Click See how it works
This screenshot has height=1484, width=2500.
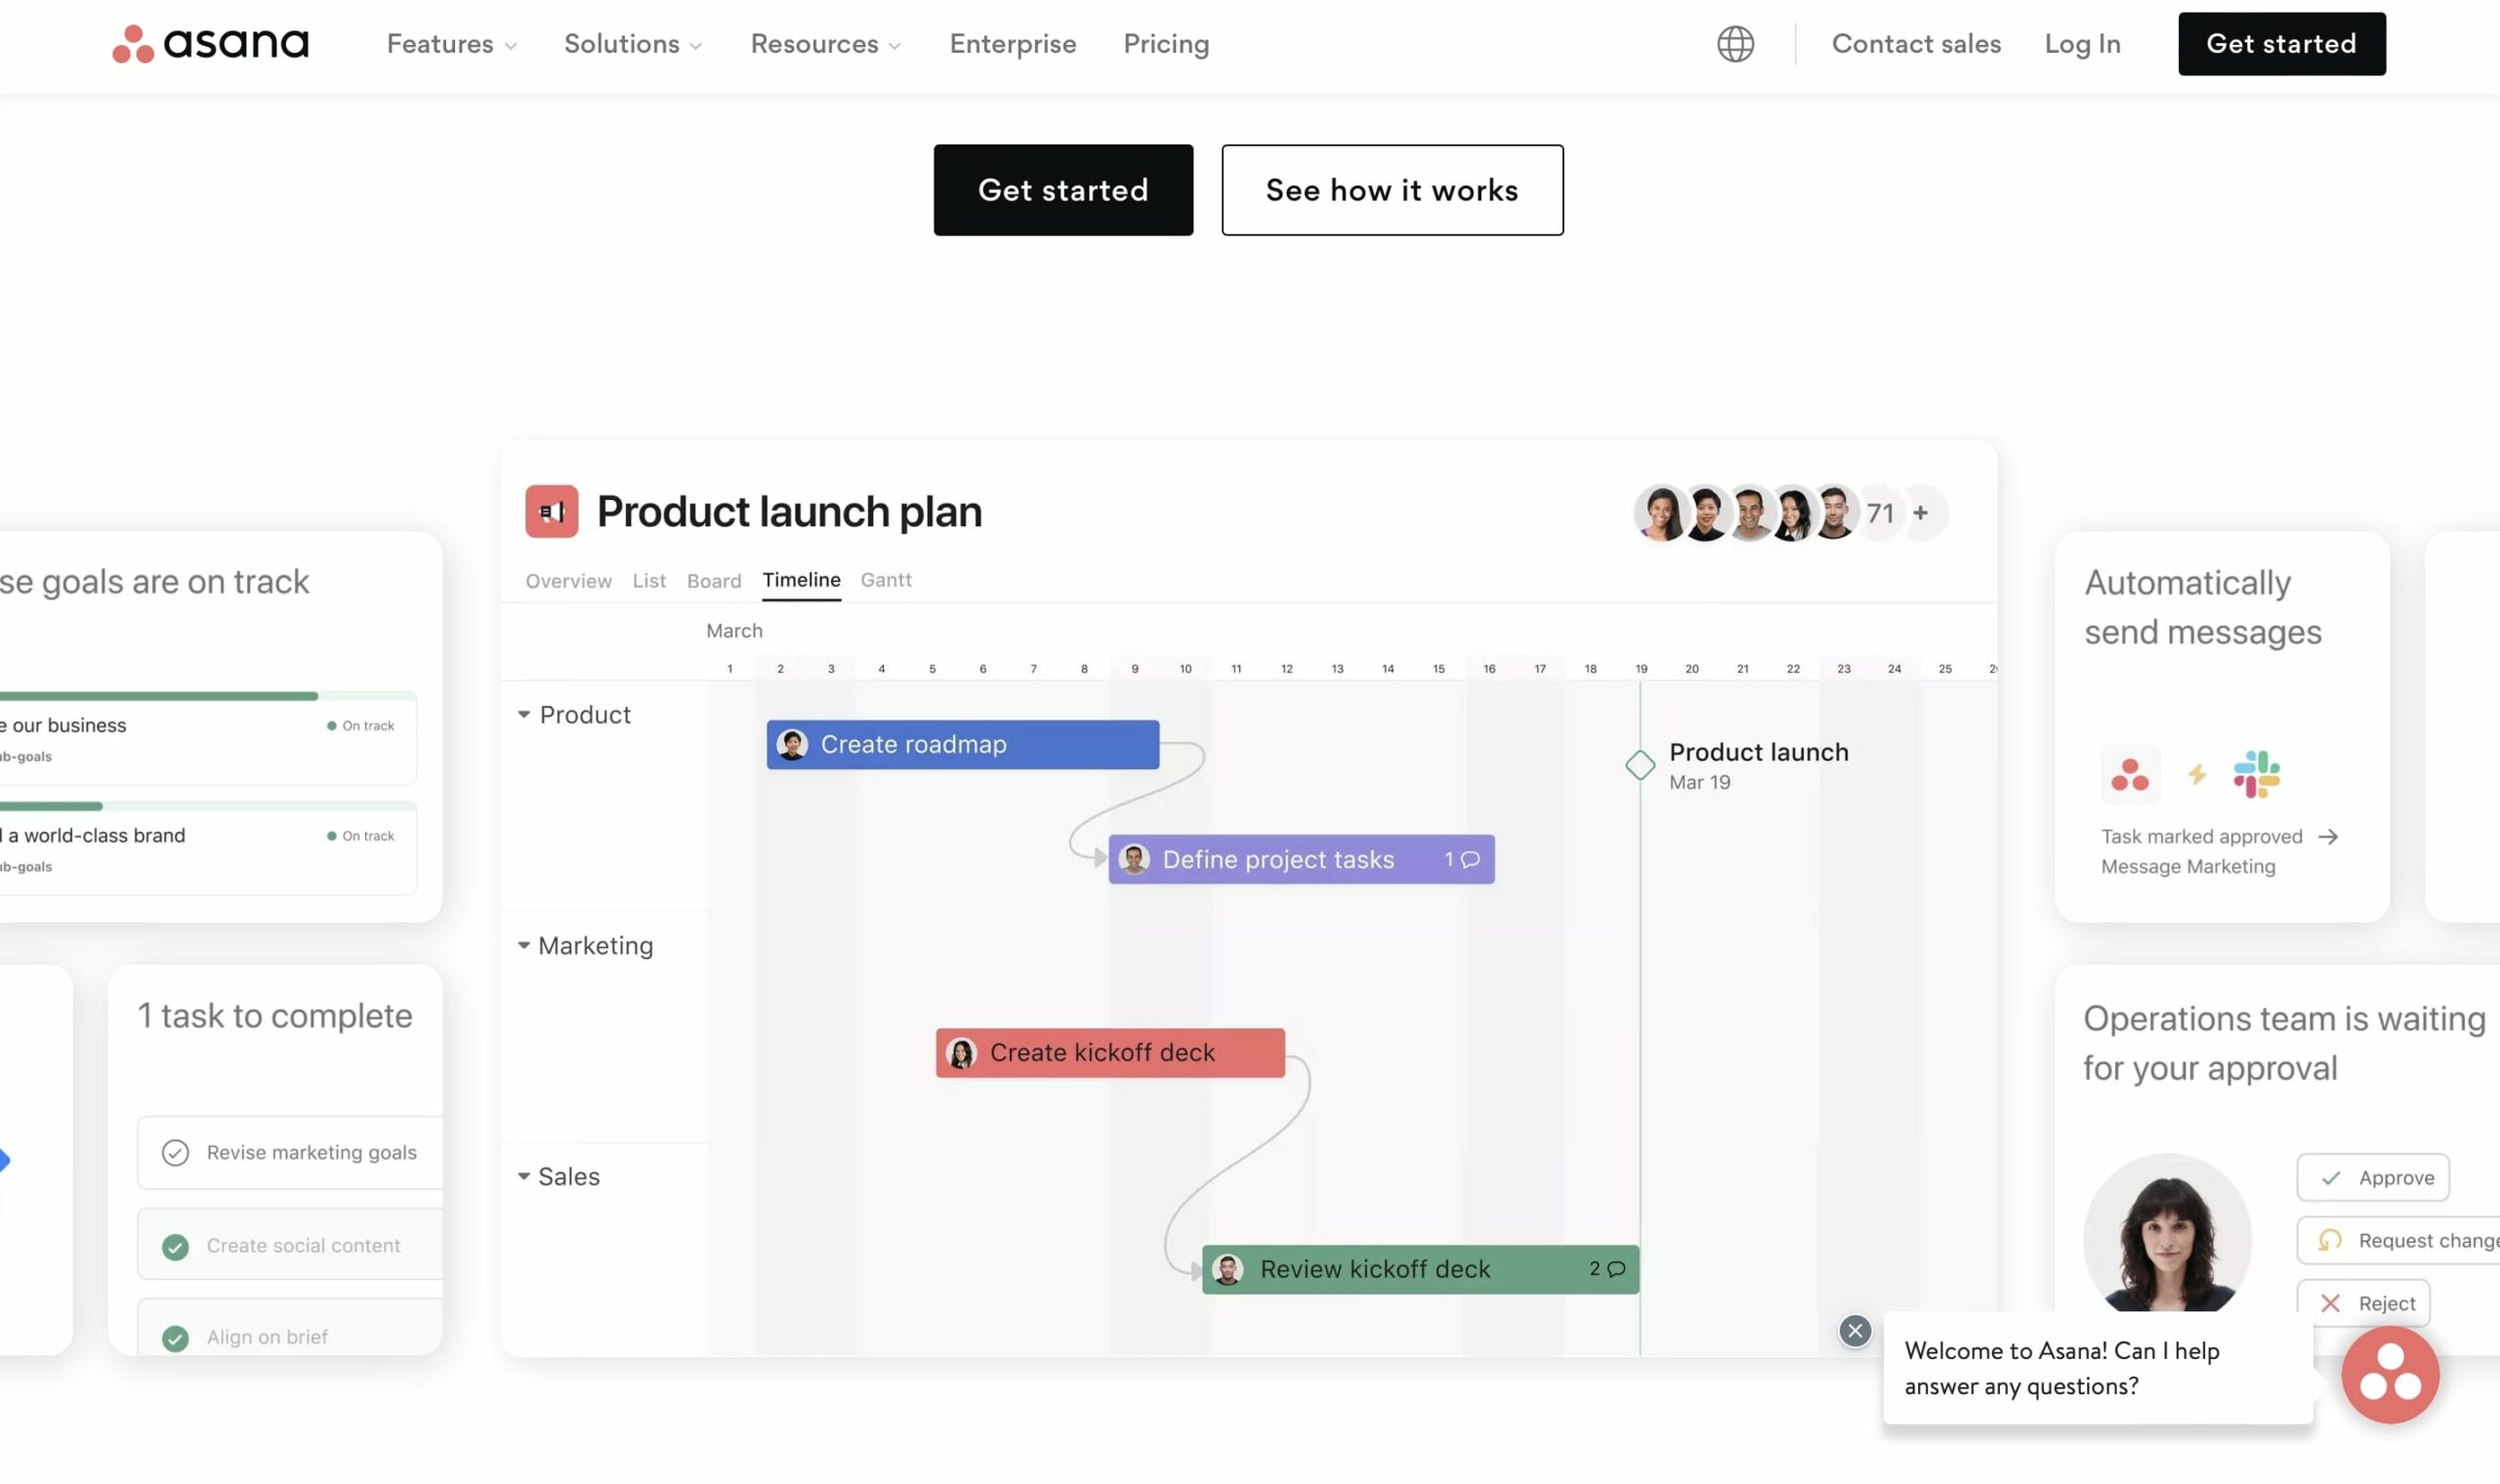(x=1392, y=190)
